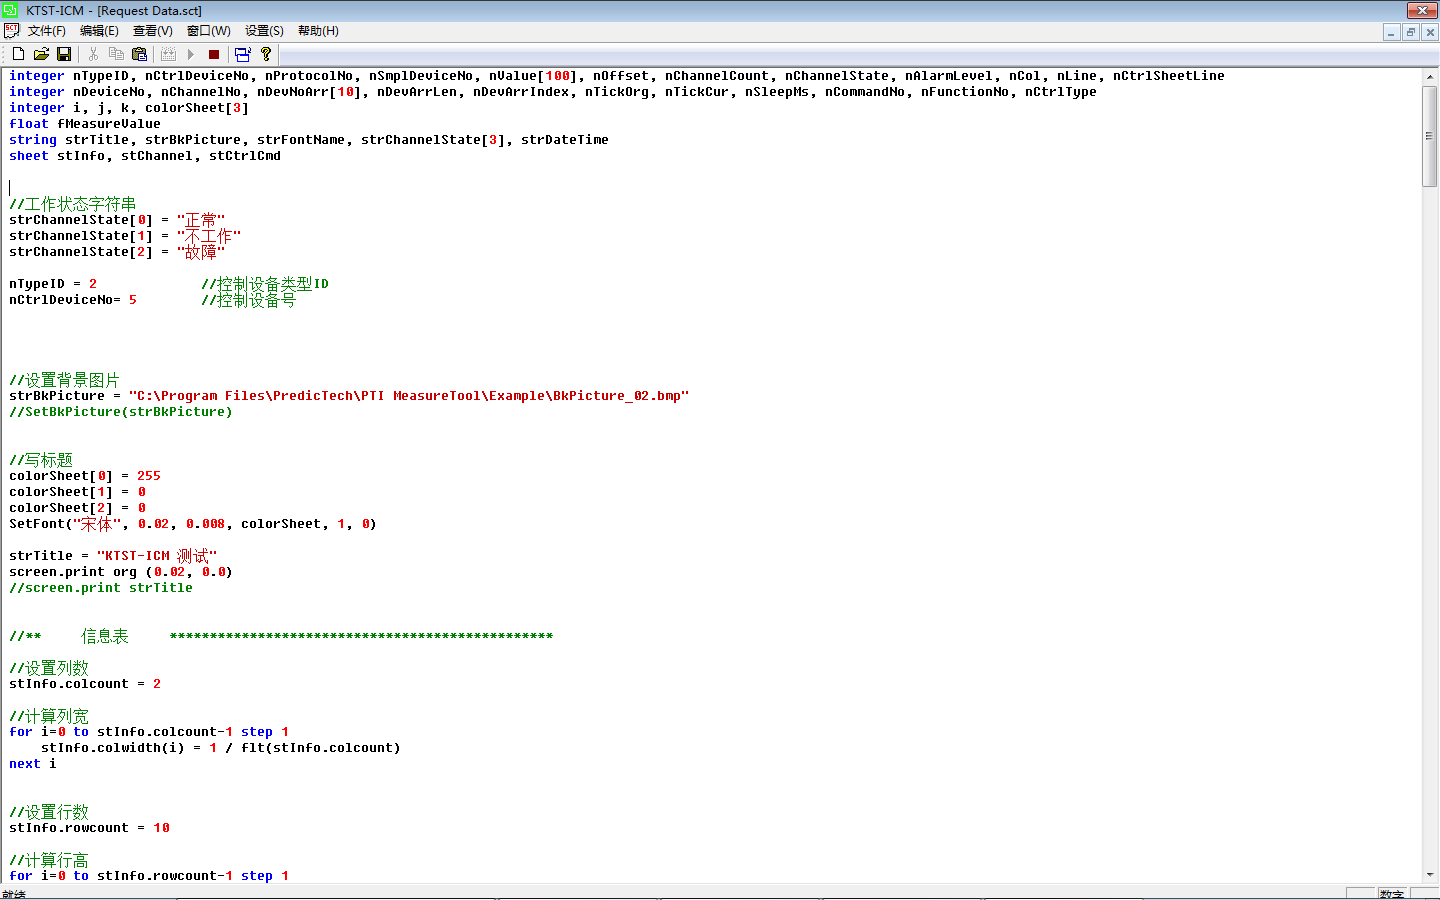Paste using the clipboard icon
This screenshot has width=1440, height=900.
tap(139, 54)
